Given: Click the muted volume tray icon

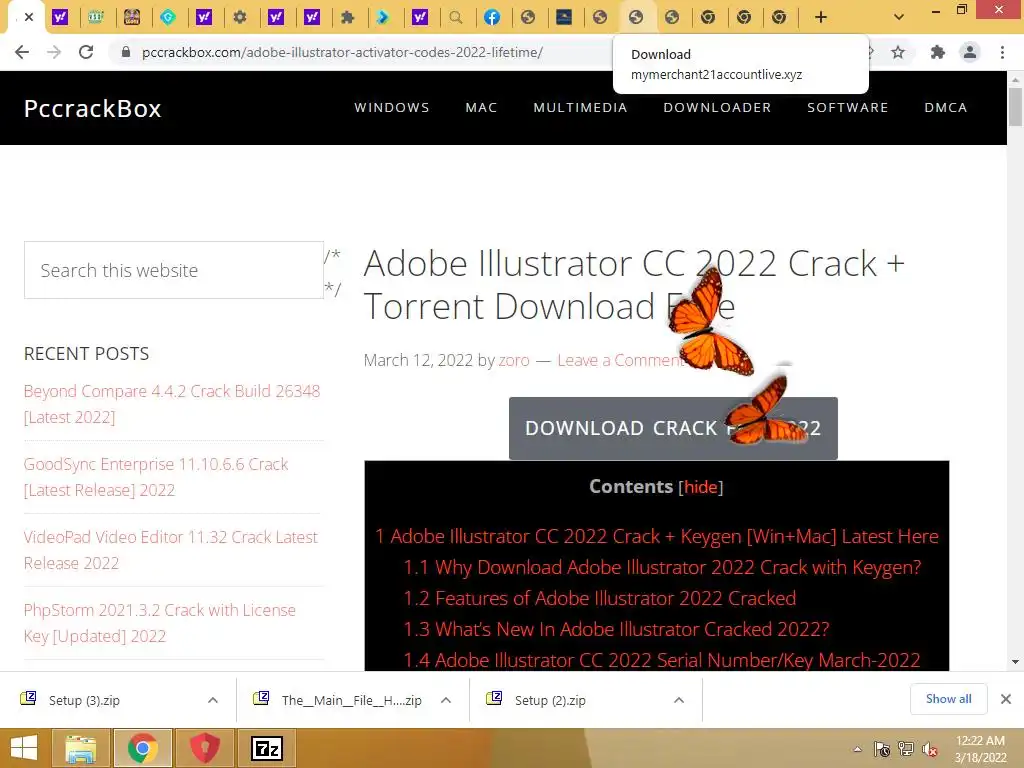Looking at the screenshot, I should click(x=930, y=749).
